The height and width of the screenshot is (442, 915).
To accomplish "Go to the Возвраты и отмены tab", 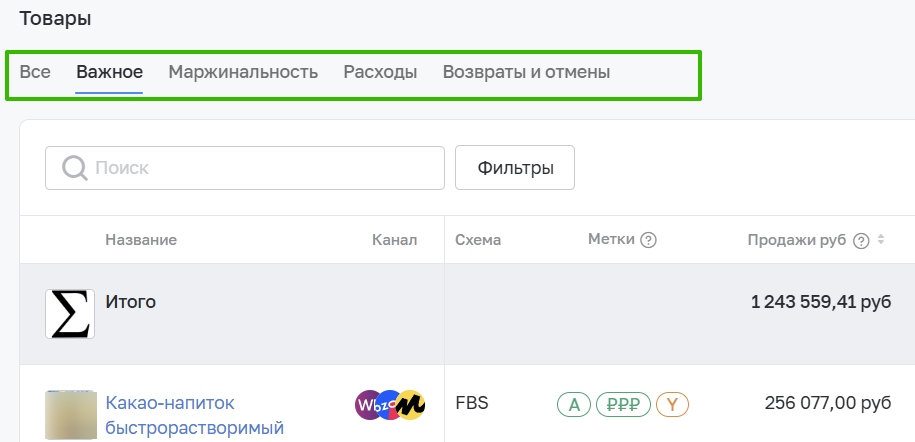I will [x=526, y=72].
